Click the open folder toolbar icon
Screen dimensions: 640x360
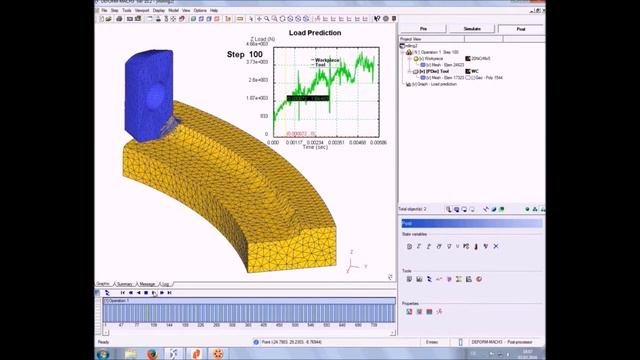(109, 19)
